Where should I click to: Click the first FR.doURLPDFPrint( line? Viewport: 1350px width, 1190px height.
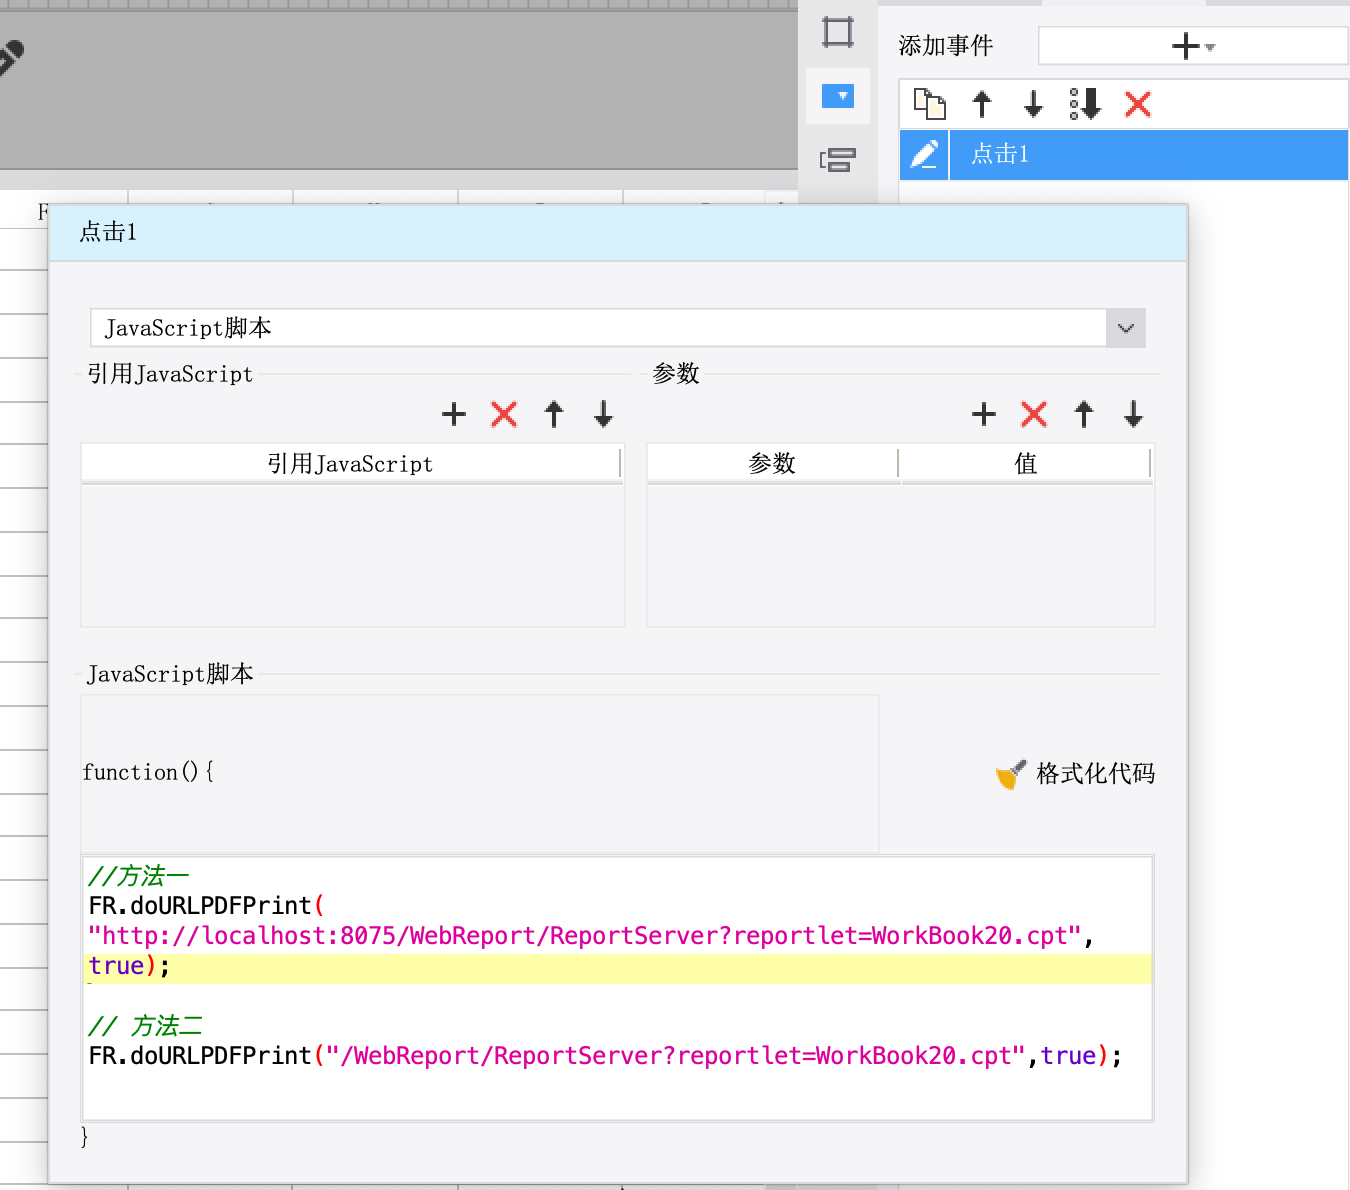[x=206, y=907]
